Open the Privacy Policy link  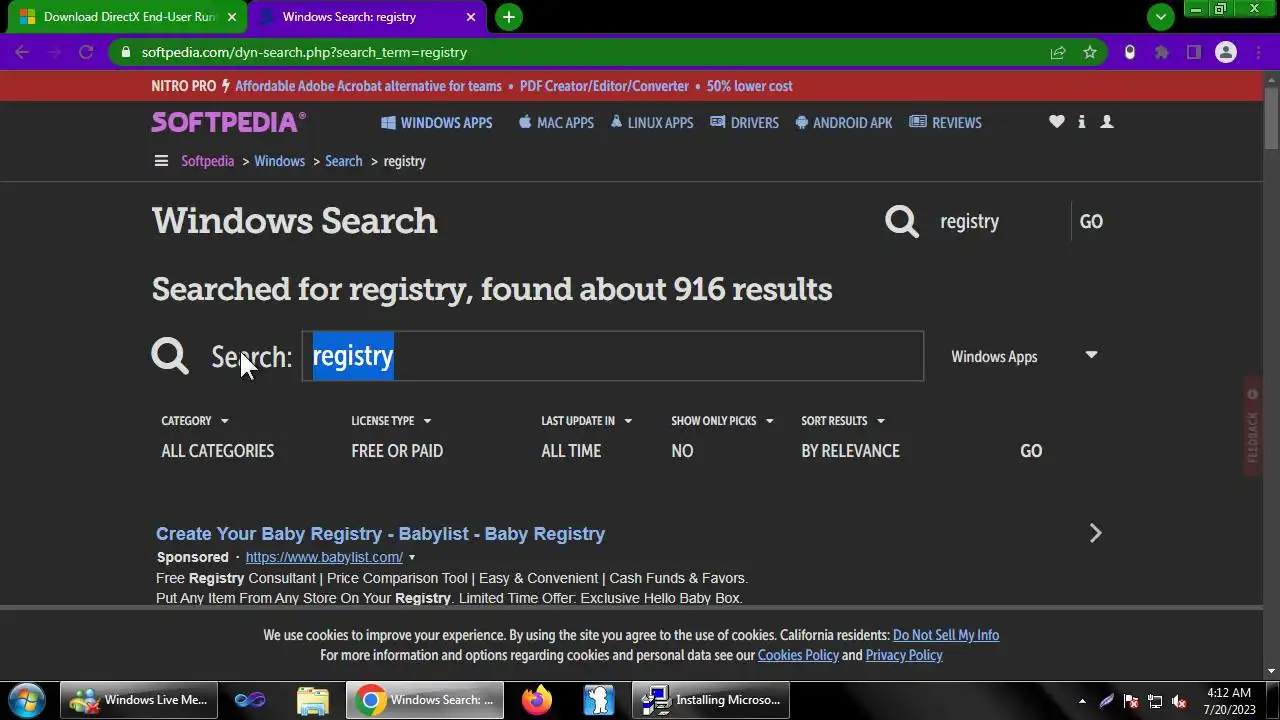click(904, 655)
